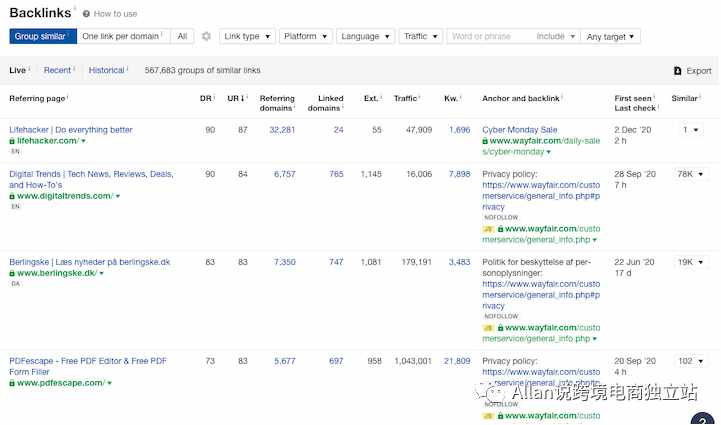Sort by Kw. column header

(451, 98)
